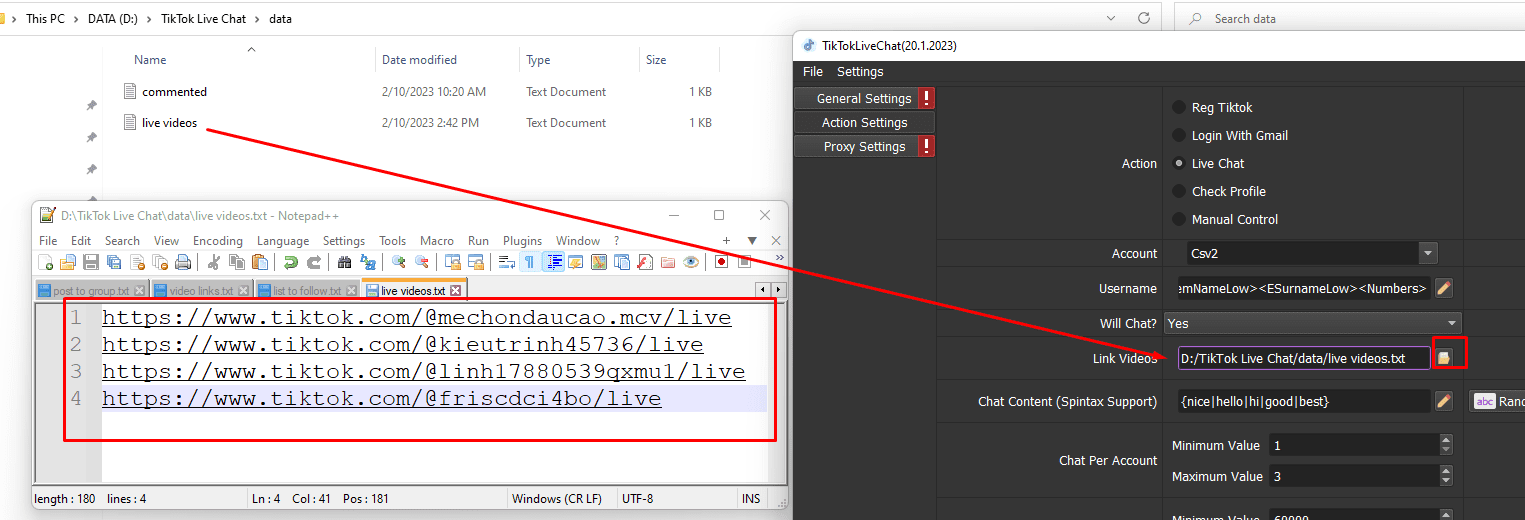Create a new document in Notepad++ toolbar

pyautogui.click(x=45, y=262)
